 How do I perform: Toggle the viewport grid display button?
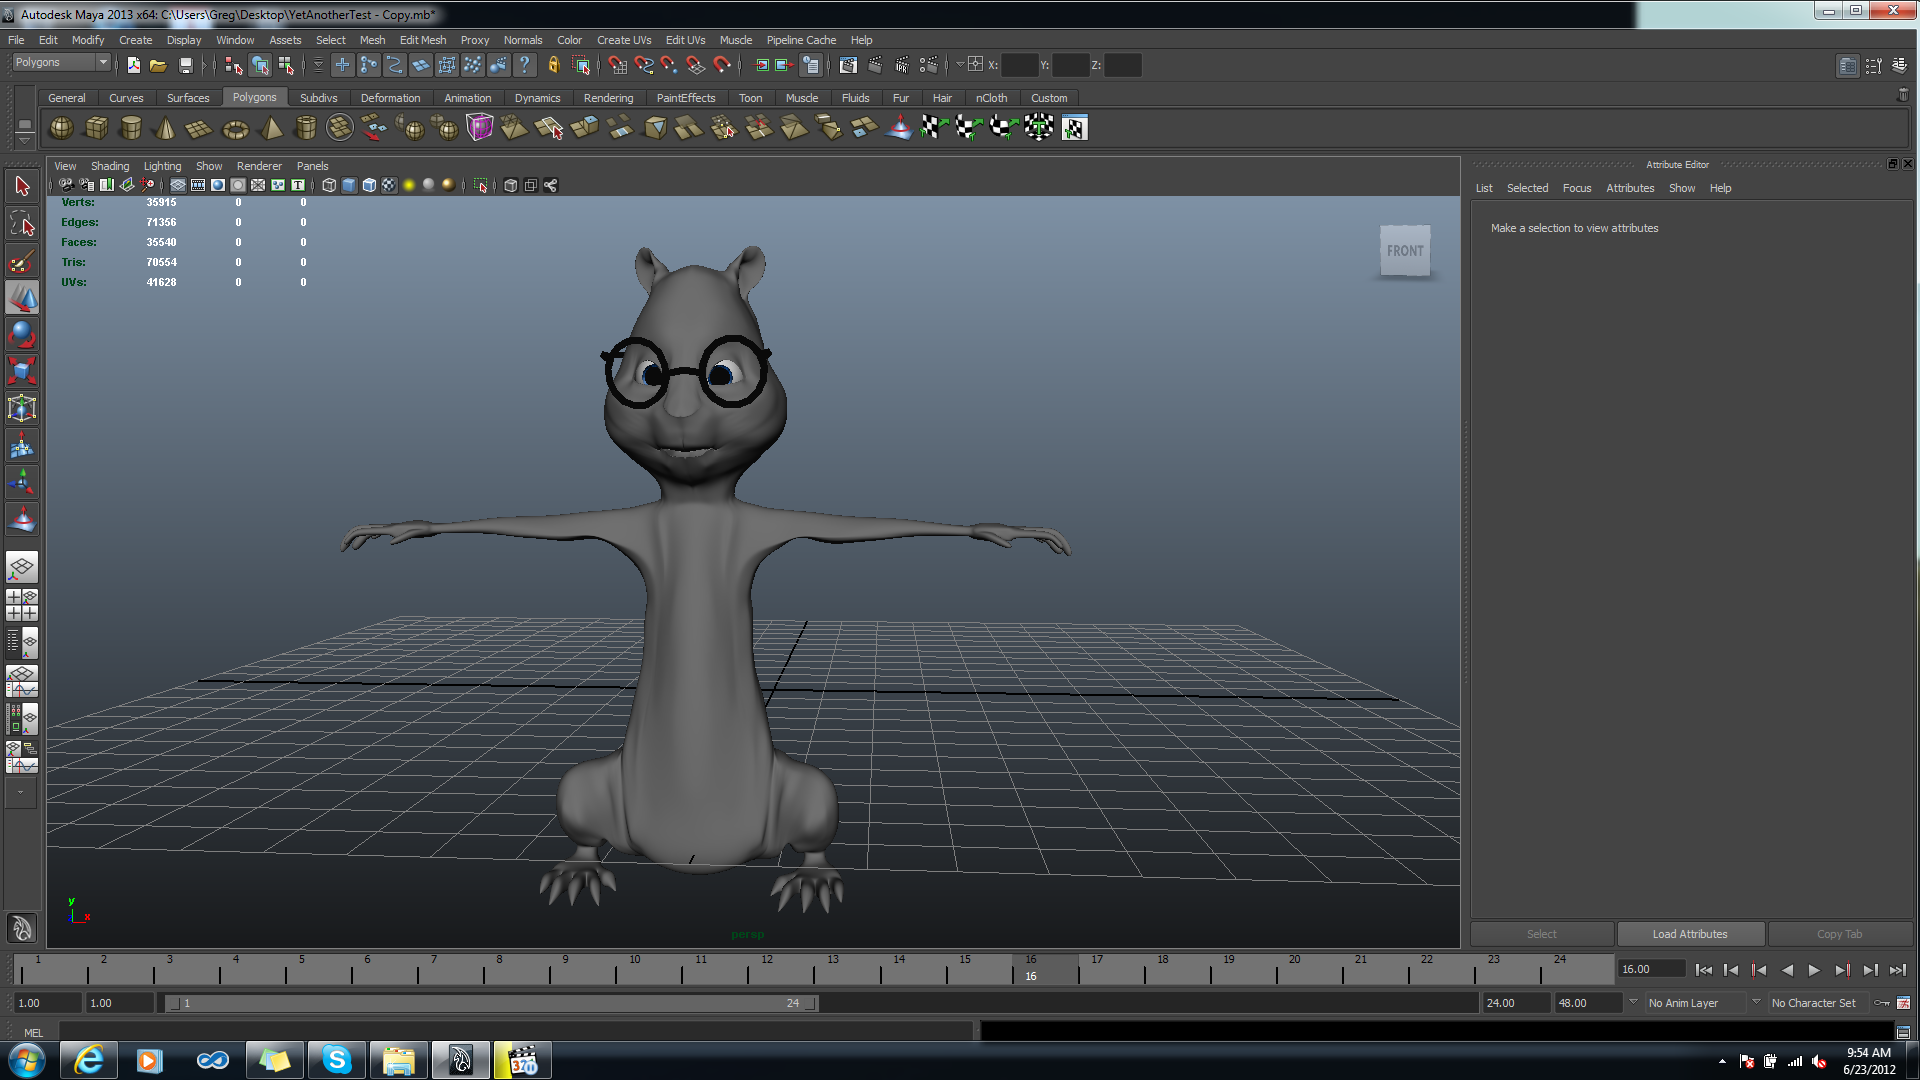(178, 185)
